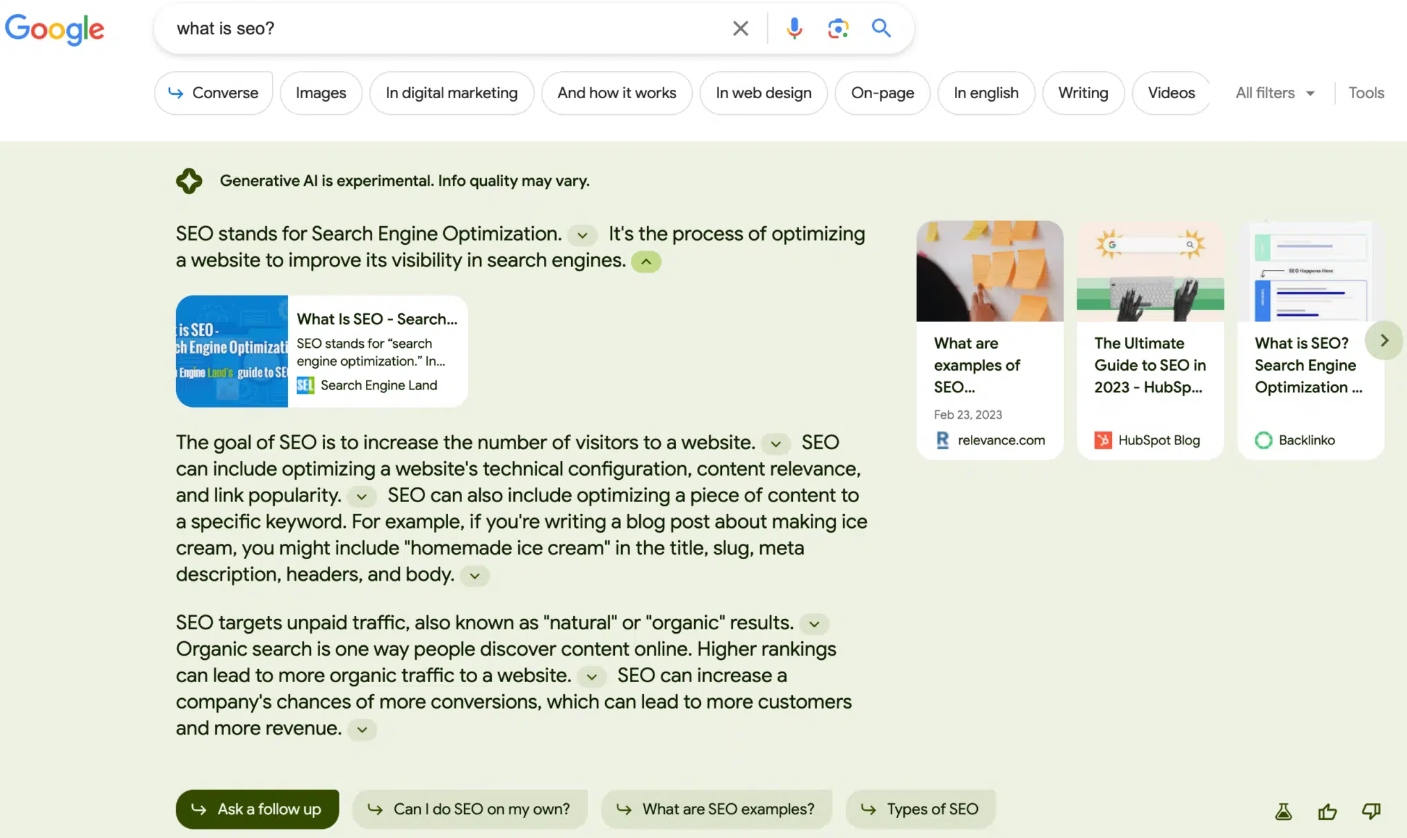The height and width of the screenshot is (838, 1407).
Task: Give thumbs up feedback on the AI answer
Action: (1327, 810)
